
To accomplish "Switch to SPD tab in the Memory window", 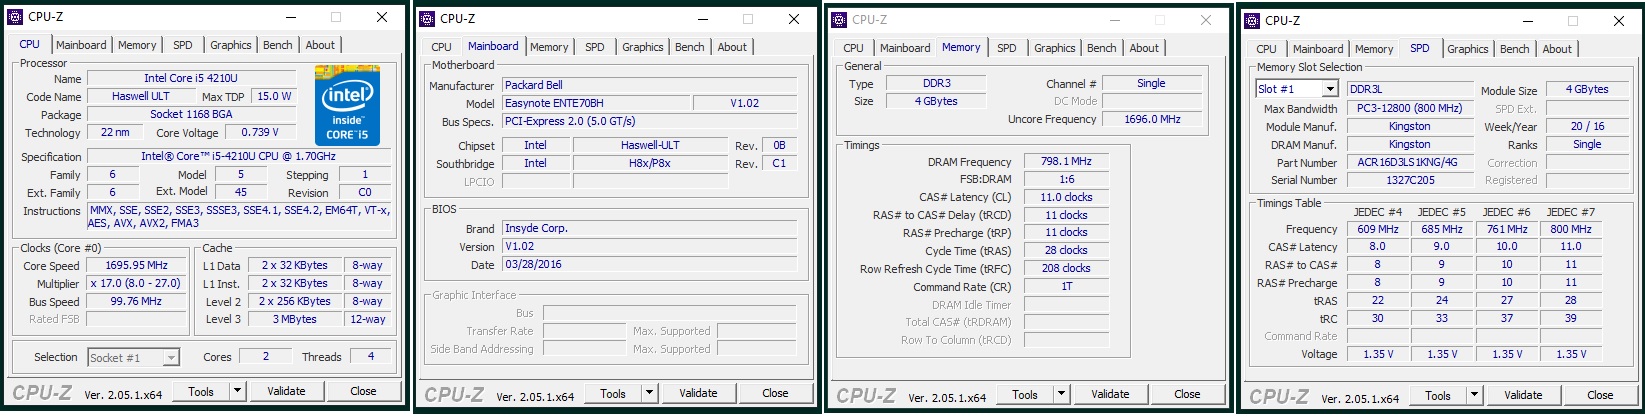I will click(1007, 48).
